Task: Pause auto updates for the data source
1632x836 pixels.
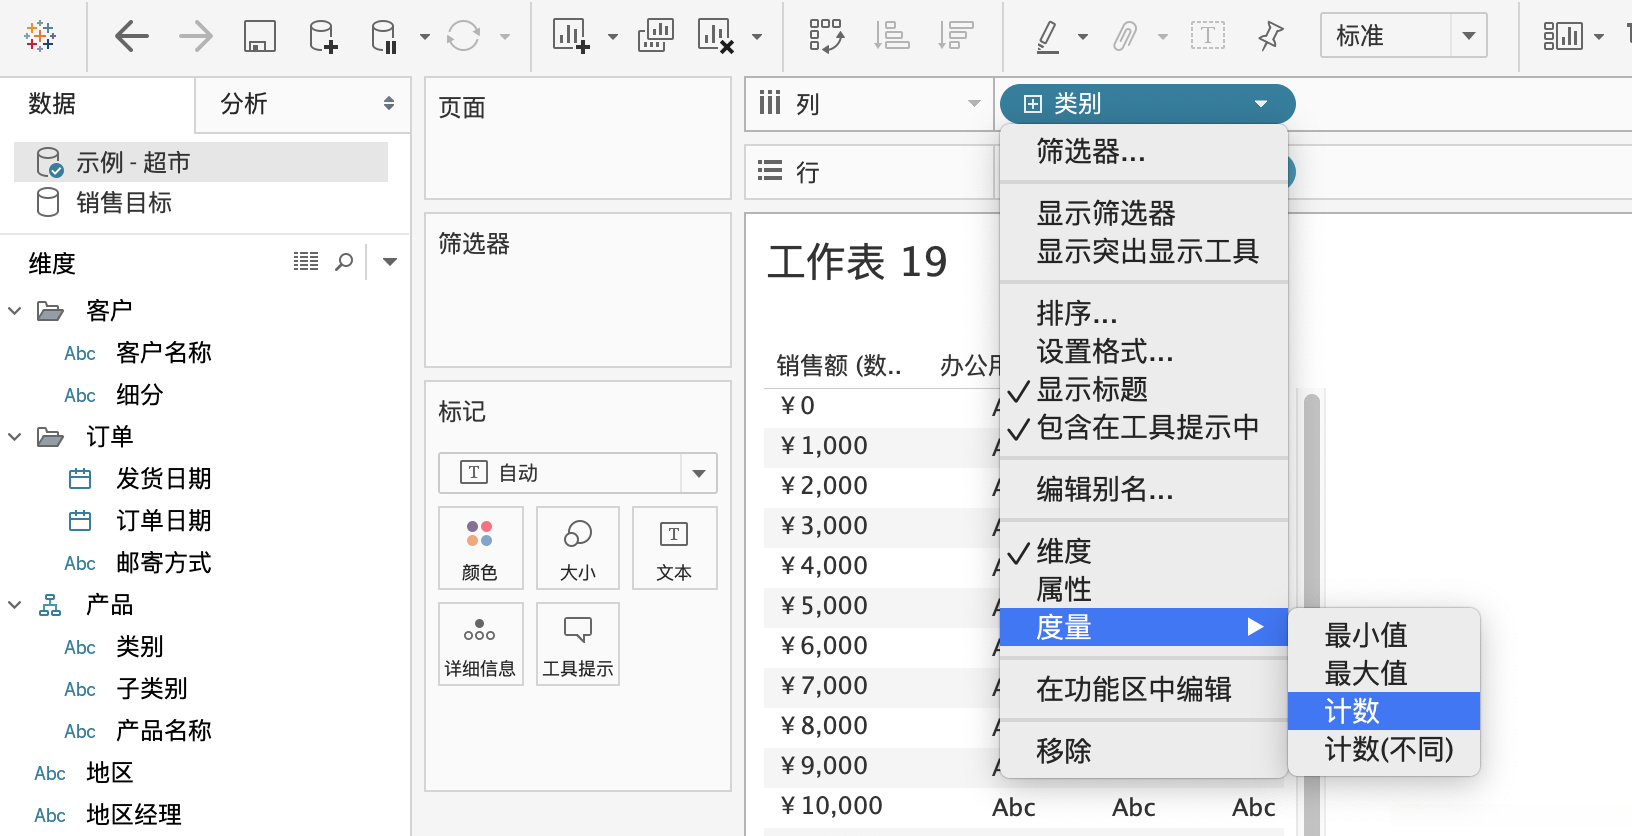Action: coord(384,37)
